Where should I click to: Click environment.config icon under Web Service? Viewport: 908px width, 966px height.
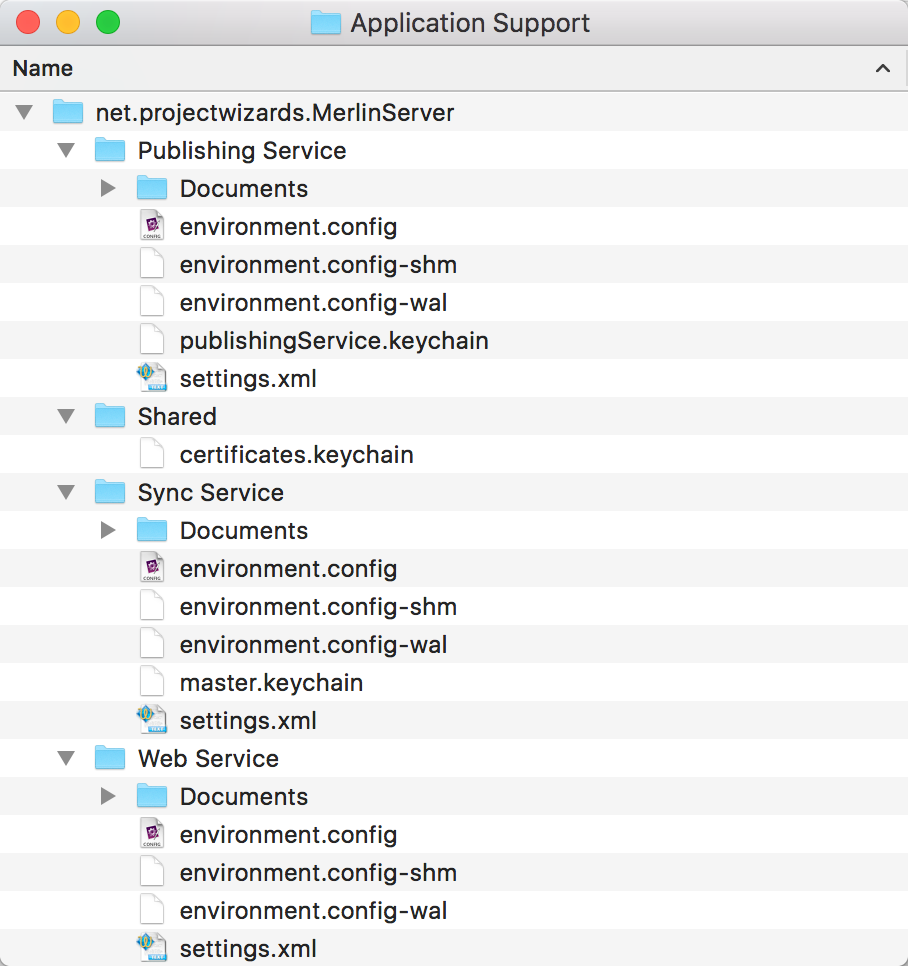tap(152, 834)
